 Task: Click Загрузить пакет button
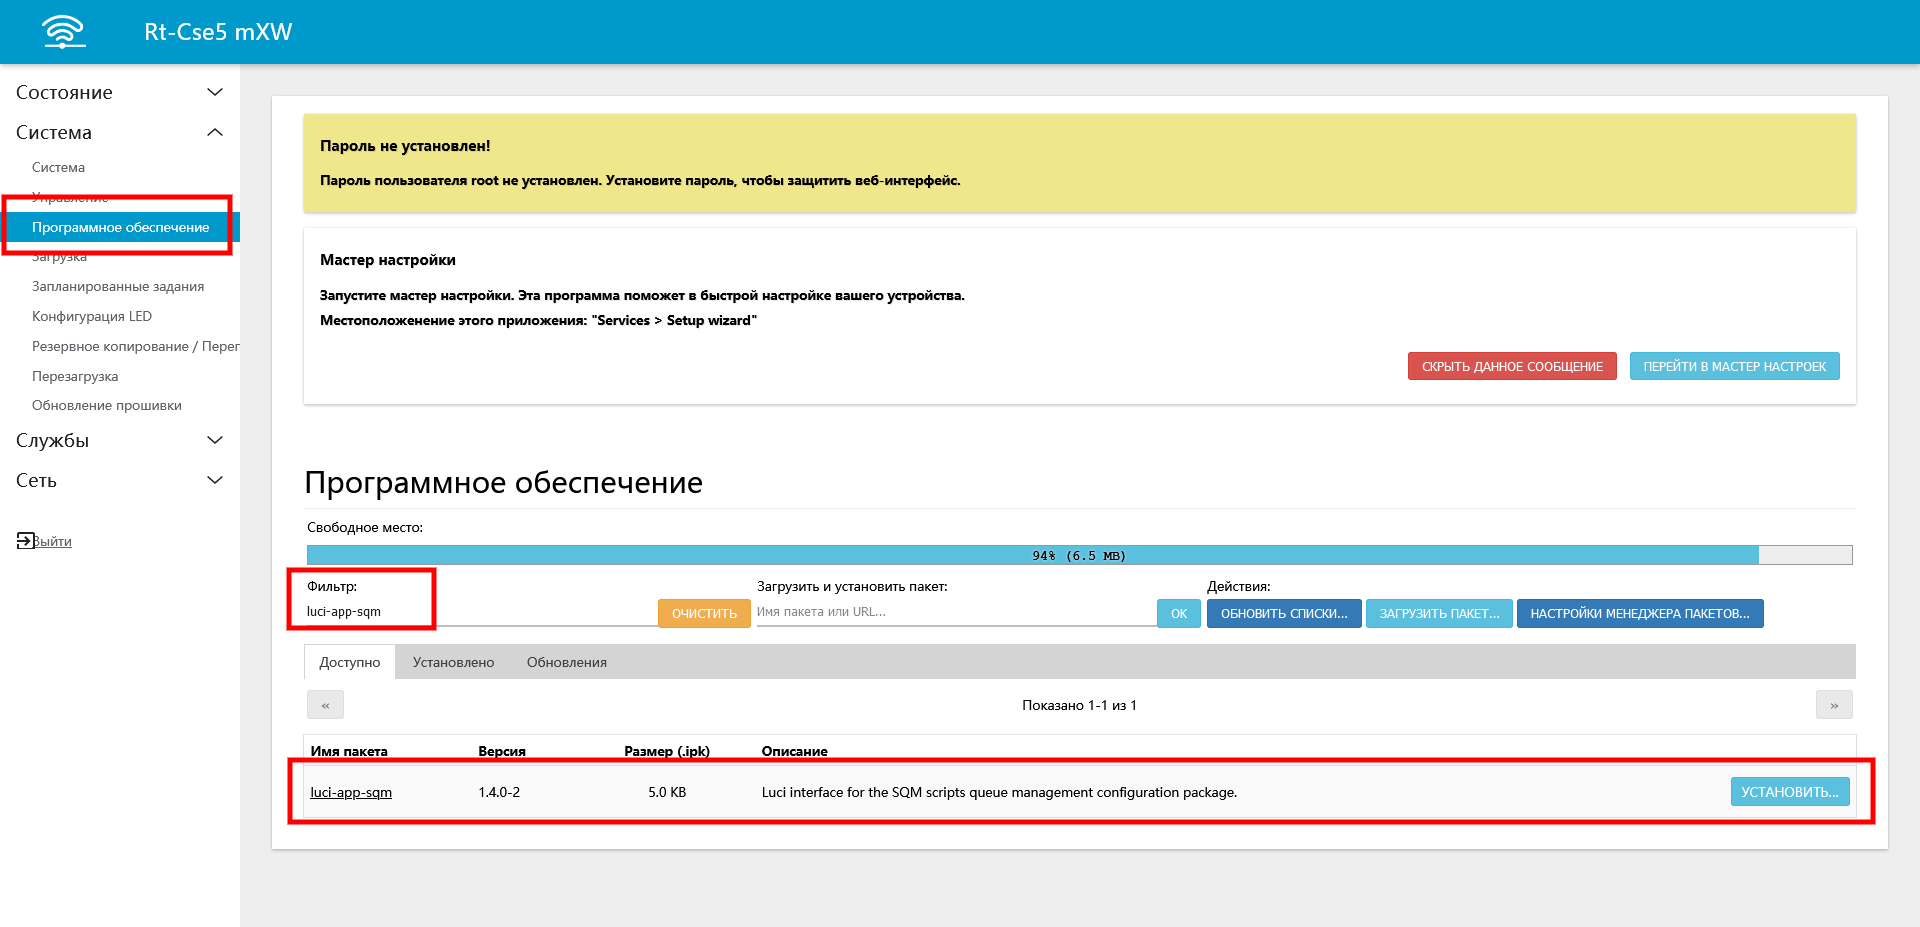coord(1439,613)
